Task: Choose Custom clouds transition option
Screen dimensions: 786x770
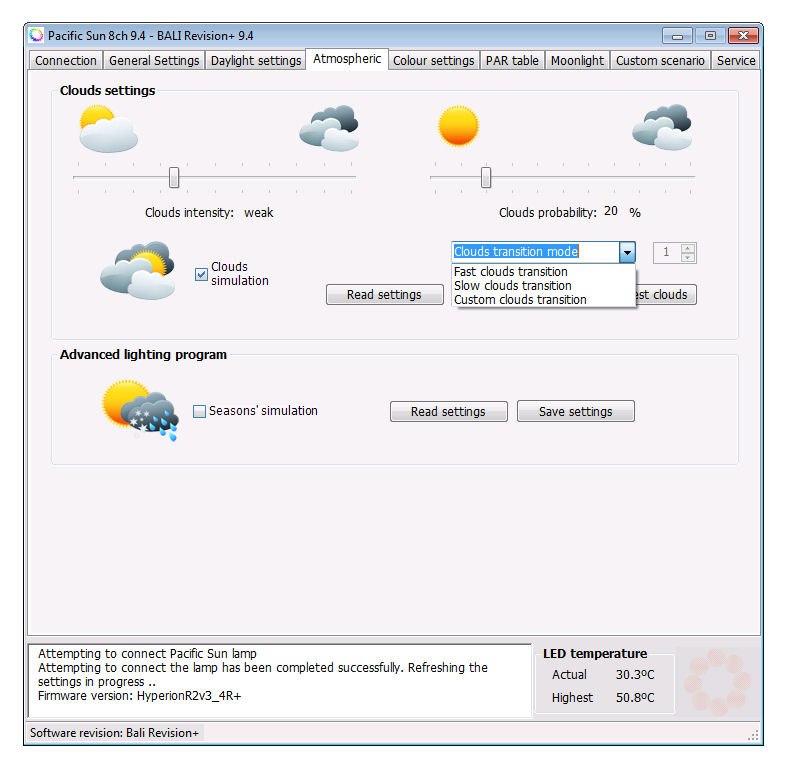Action: click(x=543, y=300)
